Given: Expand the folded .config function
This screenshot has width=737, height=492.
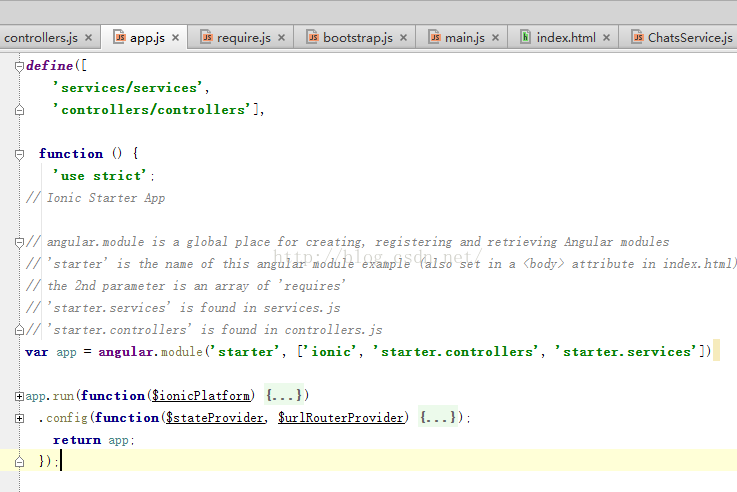Looking at the screenshot, I should (x=19, y=418).
